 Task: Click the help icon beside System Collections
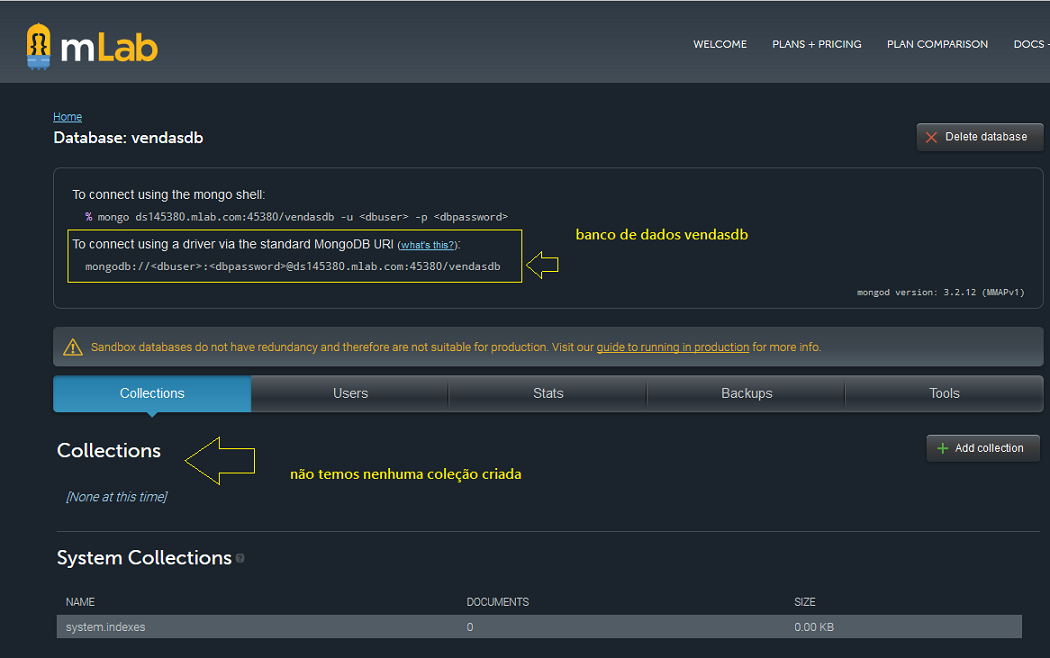click(x=240, y=558)
